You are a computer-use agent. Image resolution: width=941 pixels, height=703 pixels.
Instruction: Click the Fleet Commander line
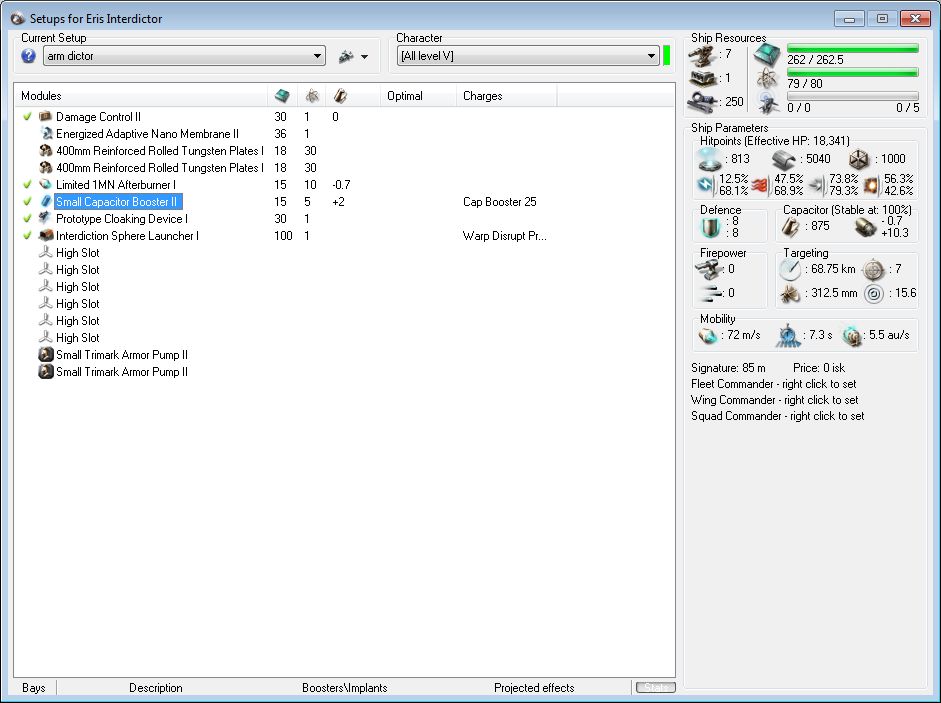tap(774, 384)
